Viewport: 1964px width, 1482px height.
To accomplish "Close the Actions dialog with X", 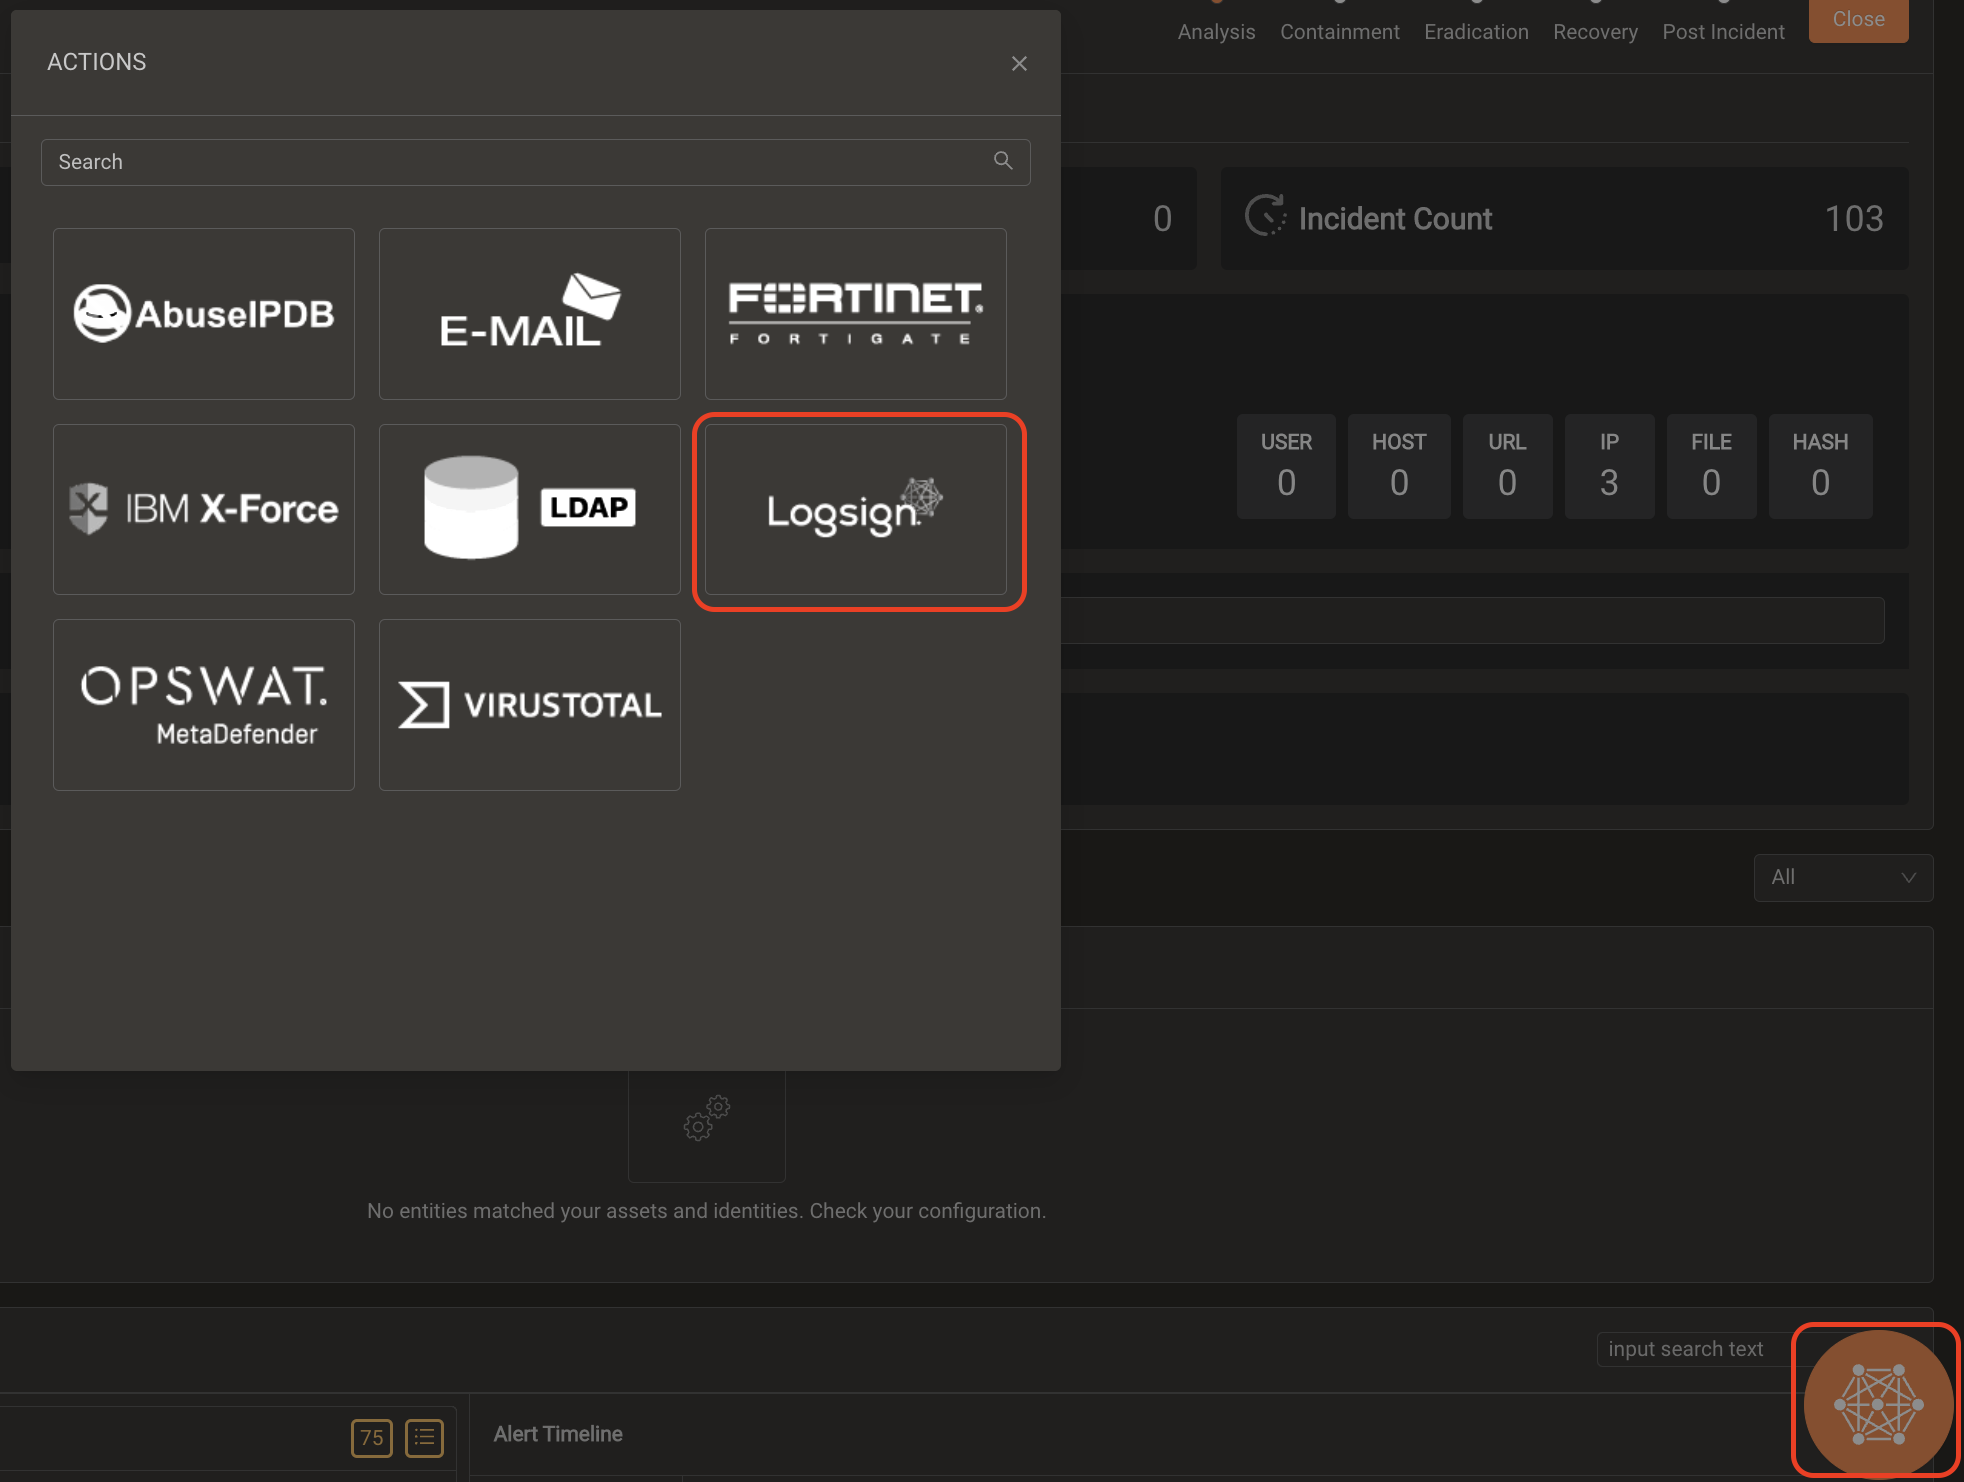I will (1019, 64).
